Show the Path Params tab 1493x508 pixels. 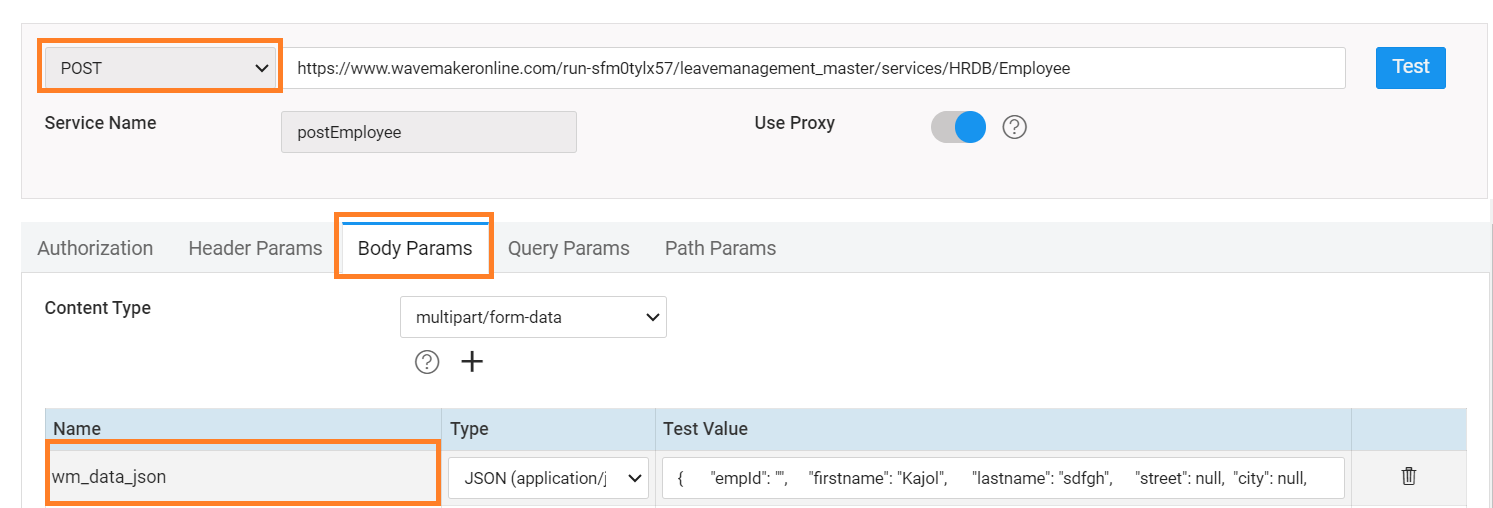pyautogui.click(x=720, y=248)
